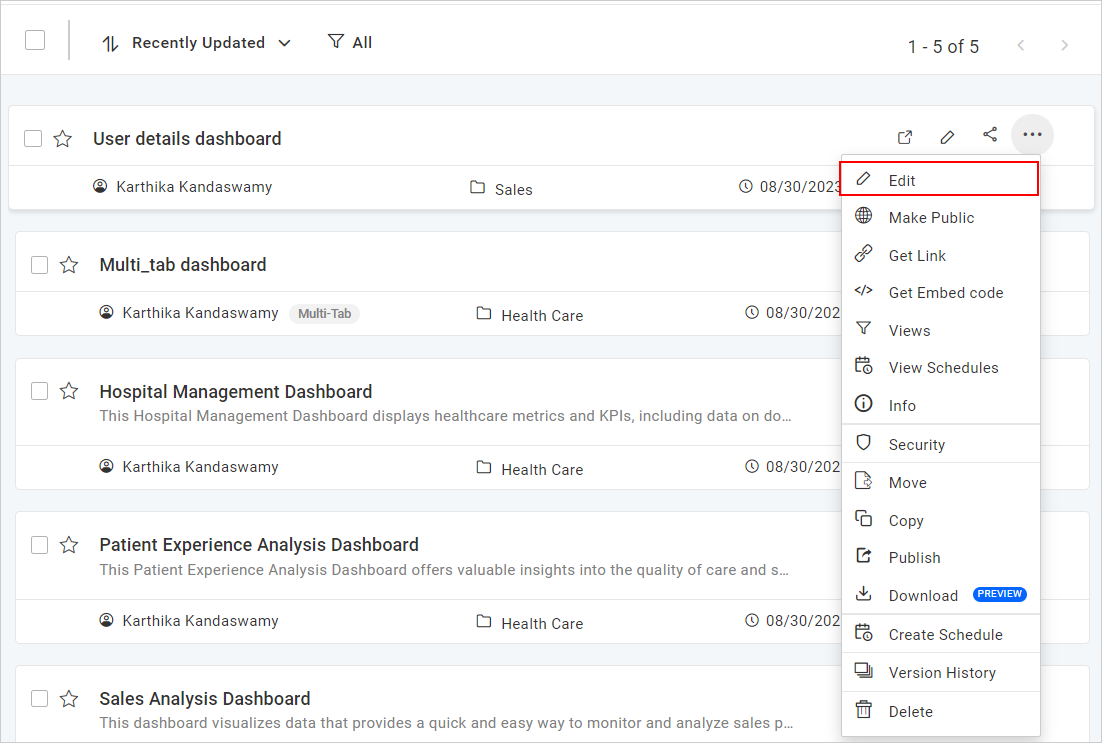Star the Hospital Management Dashboard

pos(69,391)
